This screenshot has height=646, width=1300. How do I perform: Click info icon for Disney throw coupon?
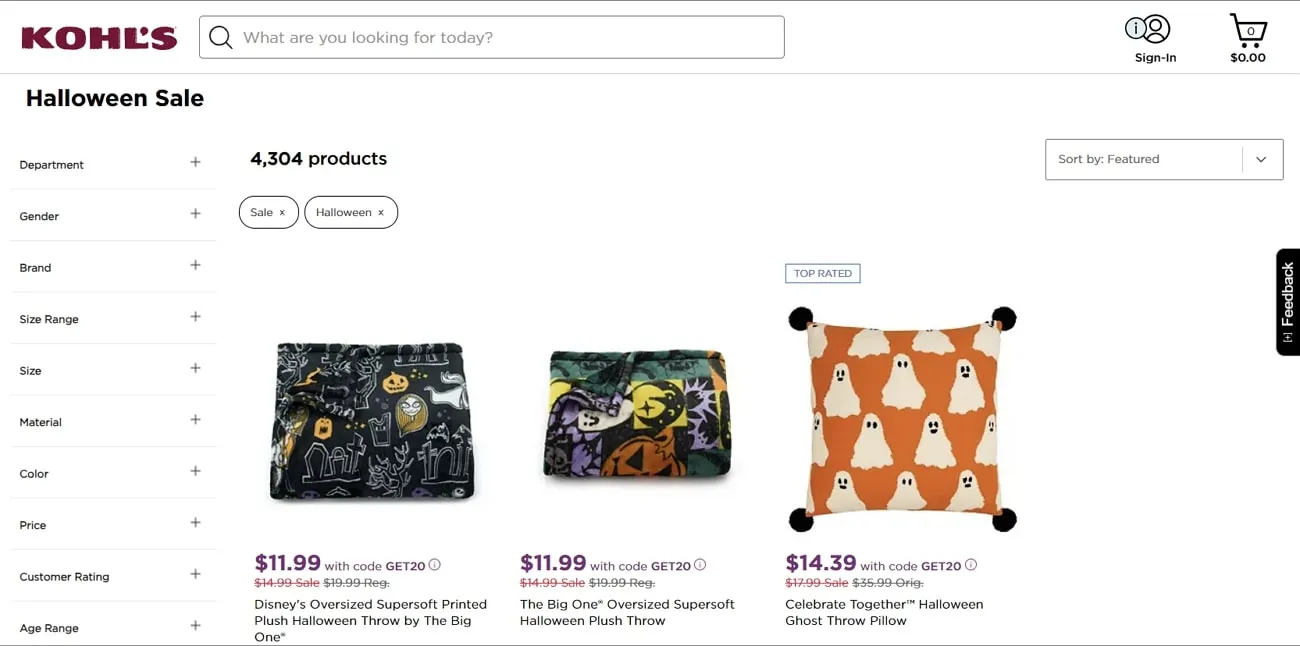pyautogui.click(x=435, y=565)
